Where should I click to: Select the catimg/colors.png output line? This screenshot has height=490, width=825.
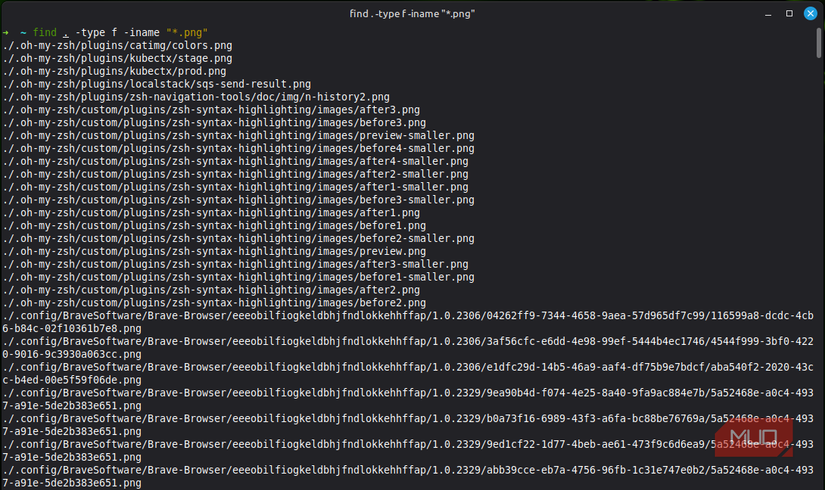(117, 46)
